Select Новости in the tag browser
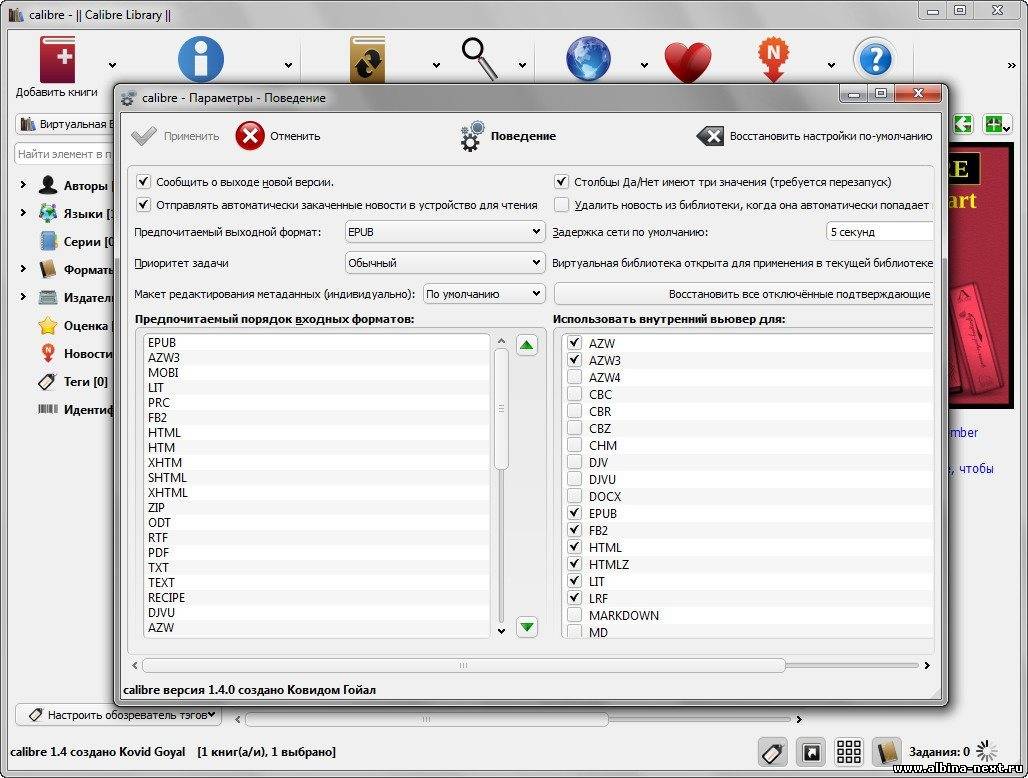Viewport: 1028px width, 778px height. [75, 353]
